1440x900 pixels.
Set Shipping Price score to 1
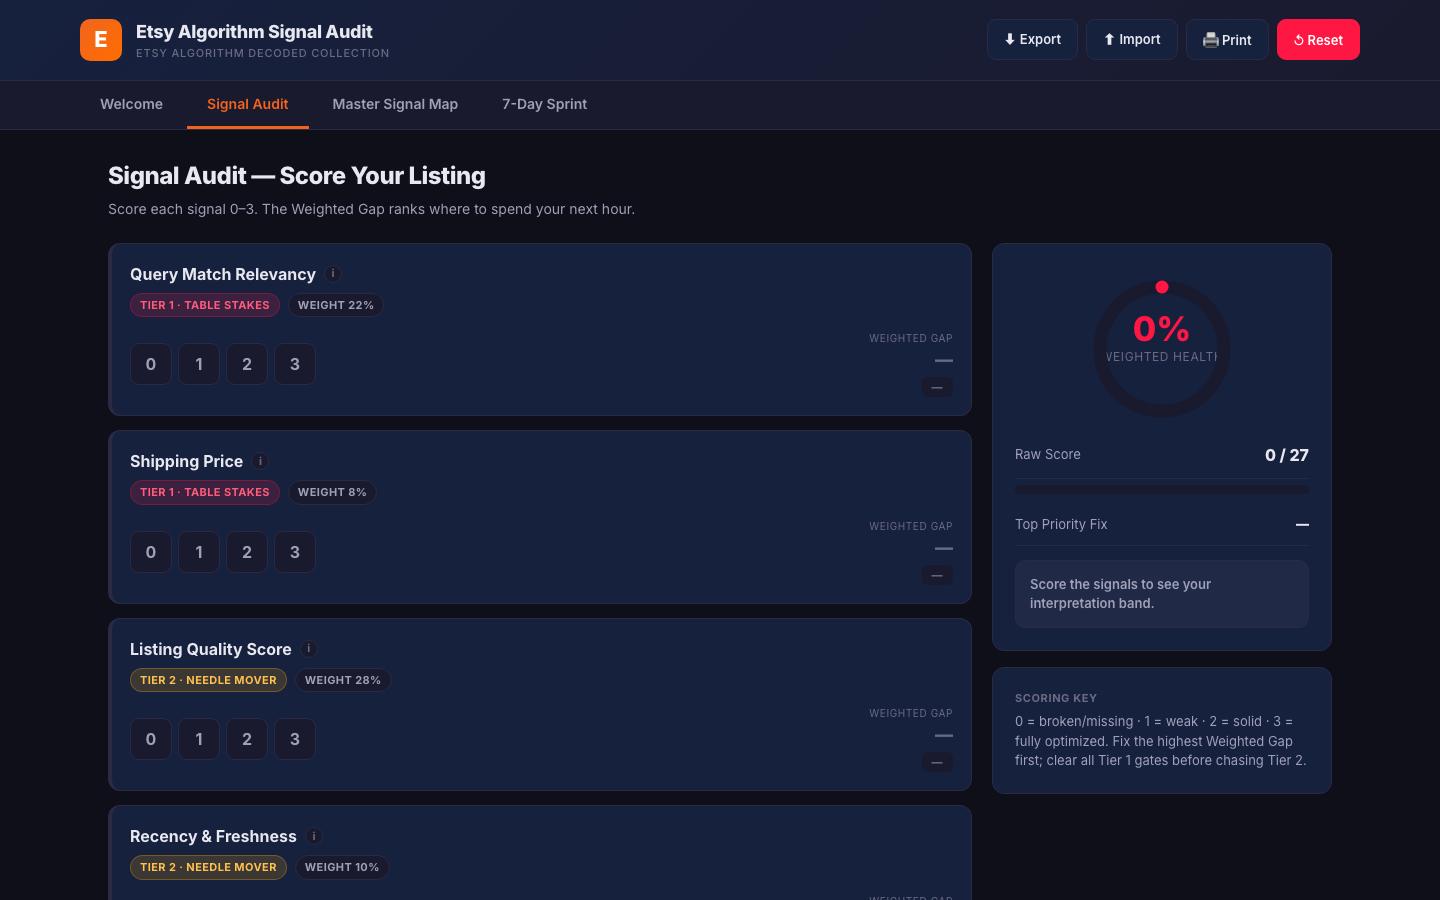click(199, 552)
